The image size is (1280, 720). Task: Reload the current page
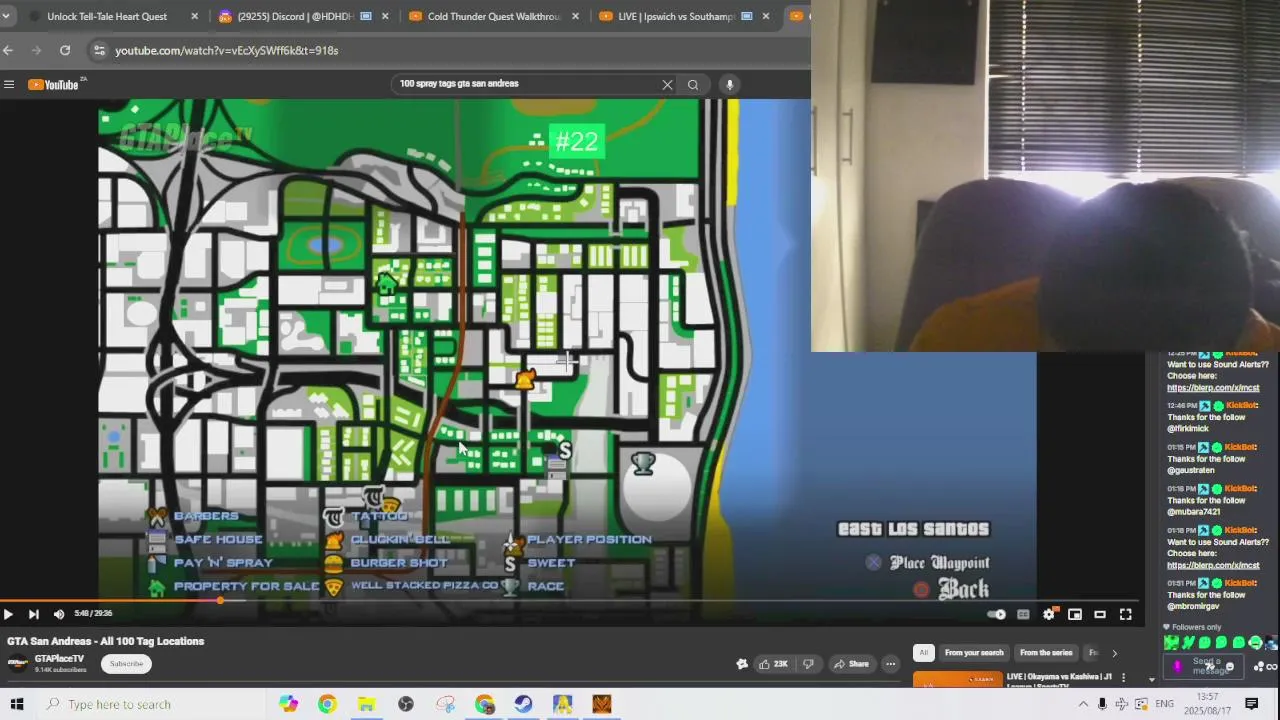coord(65,50)
